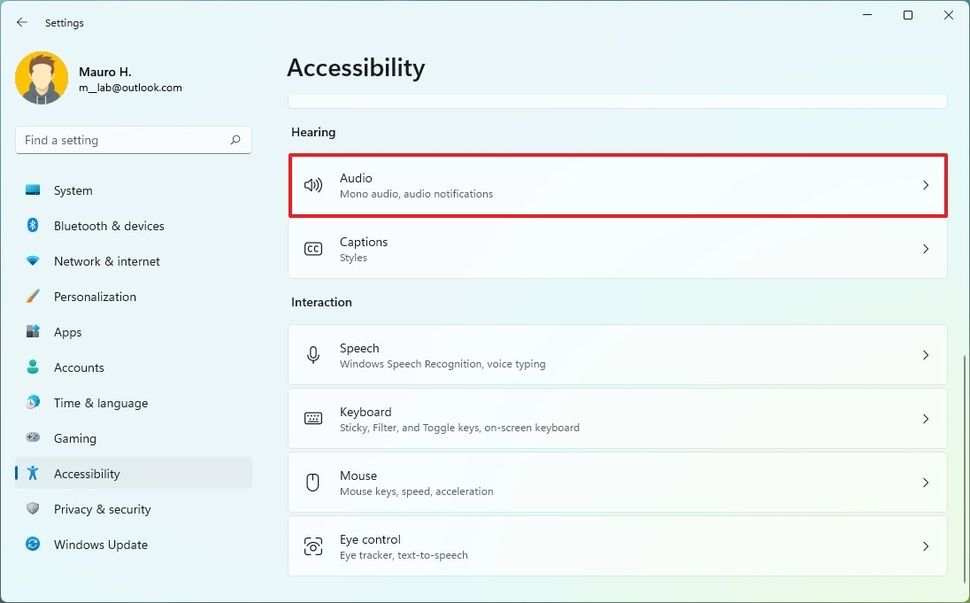Expand the Mouse settings chevron

coord(925,482)
